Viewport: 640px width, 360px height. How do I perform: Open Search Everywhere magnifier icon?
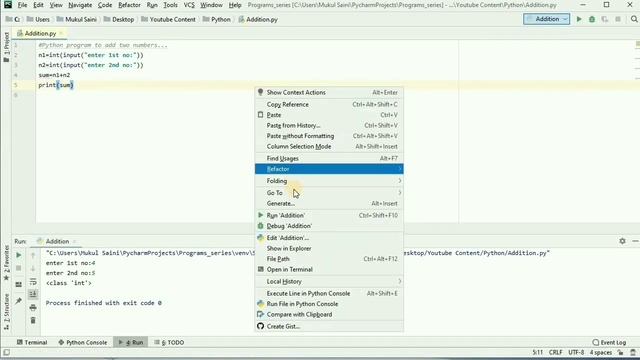click(634, 19)
